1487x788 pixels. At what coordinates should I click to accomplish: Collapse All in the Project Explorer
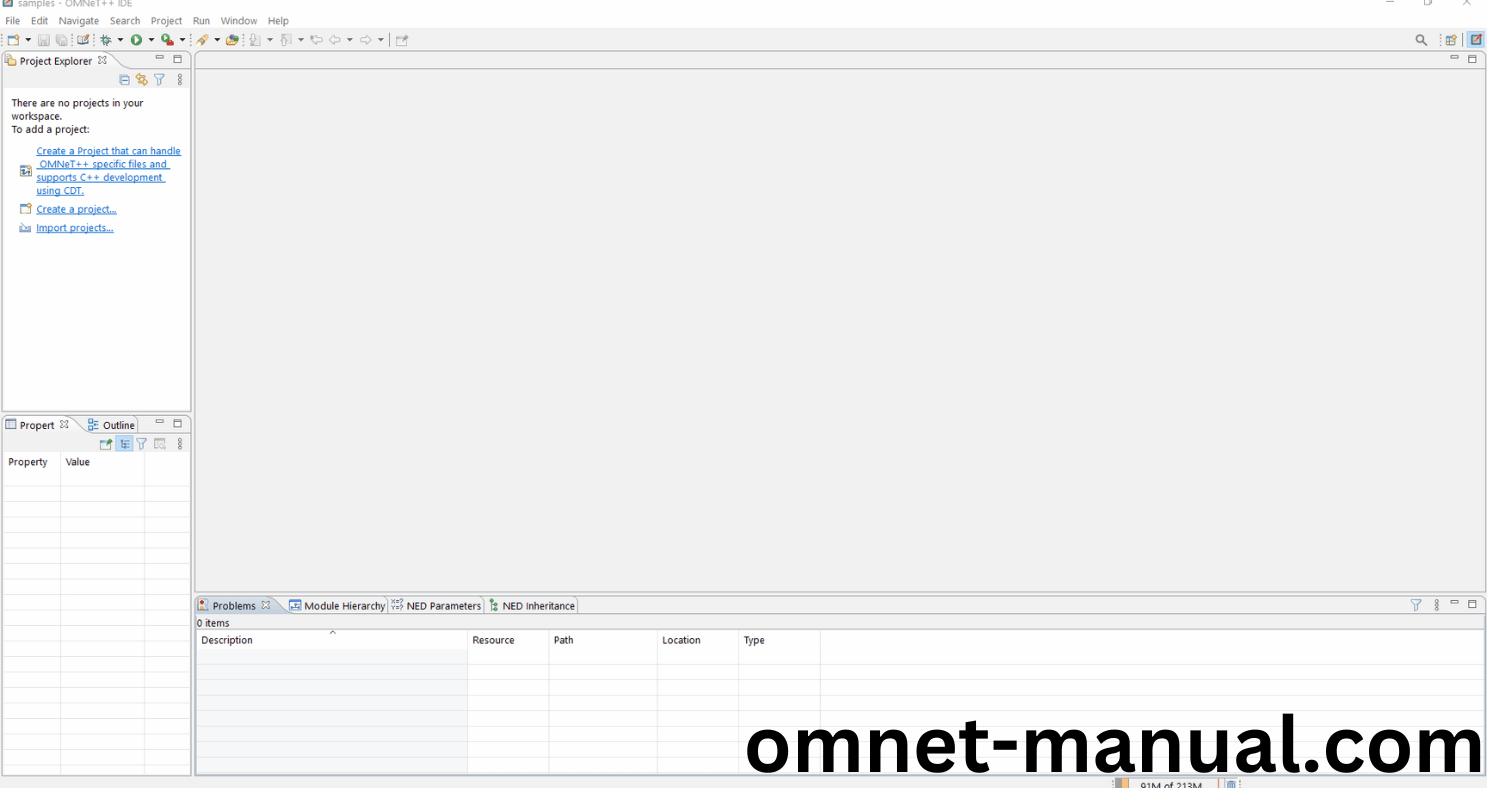(124, 79)
